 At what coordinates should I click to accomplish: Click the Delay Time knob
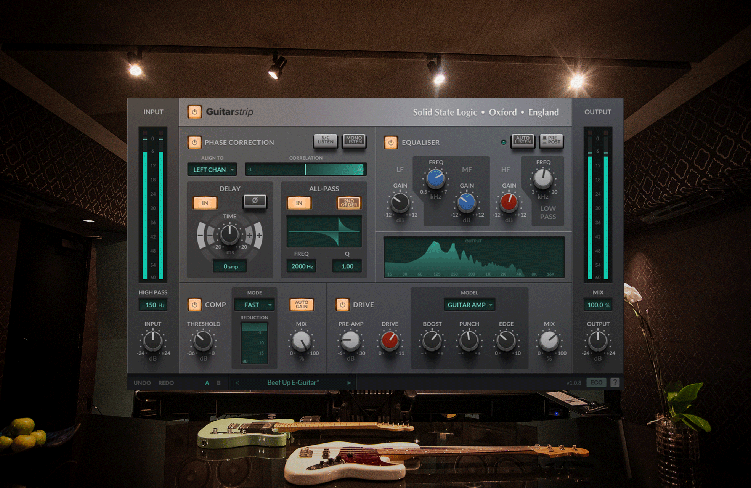pyautogui.click(x=229, y=235)
